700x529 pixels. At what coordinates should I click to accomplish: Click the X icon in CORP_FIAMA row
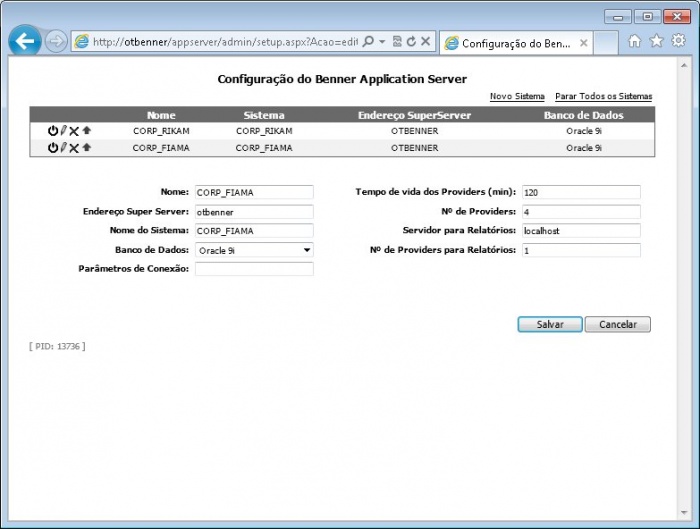coord(74,148)
